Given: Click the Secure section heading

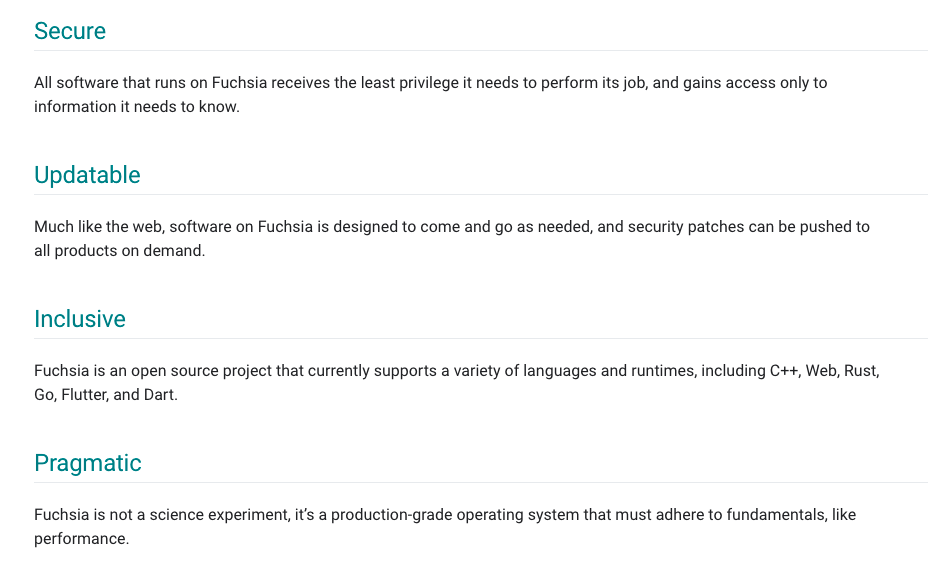Looking at the screenshot, I should click(70, 31).
